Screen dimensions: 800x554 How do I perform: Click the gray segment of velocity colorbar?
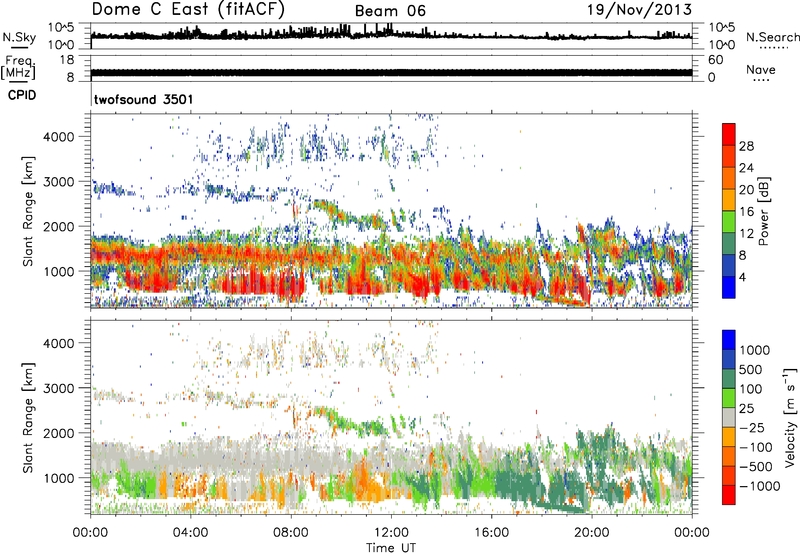point(729,418)
